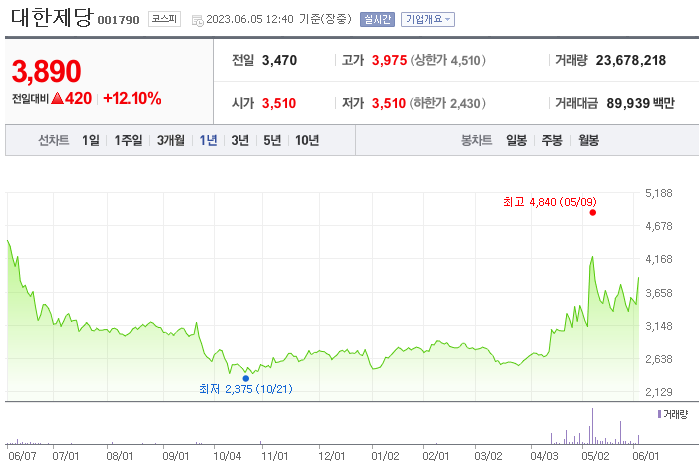Click the 10/04 date axis label
The width and height of the screenshot is (699, 476).
click(x=227, y=456)
